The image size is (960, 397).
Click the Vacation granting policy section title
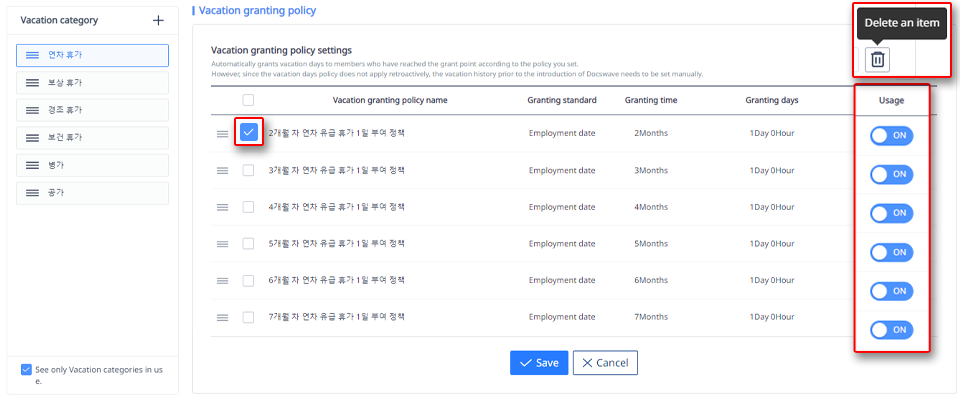click(258, 10)
